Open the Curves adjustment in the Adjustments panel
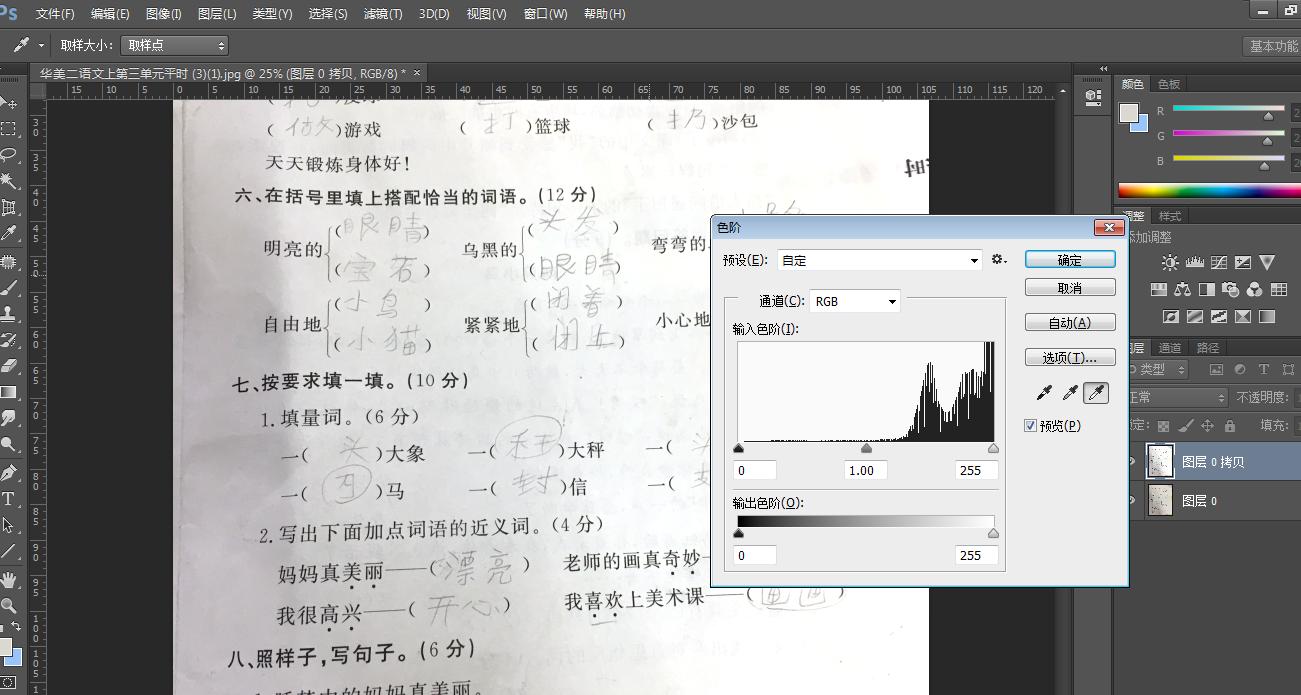This screenshot has height=695, width=1301. pos(1219,262)
